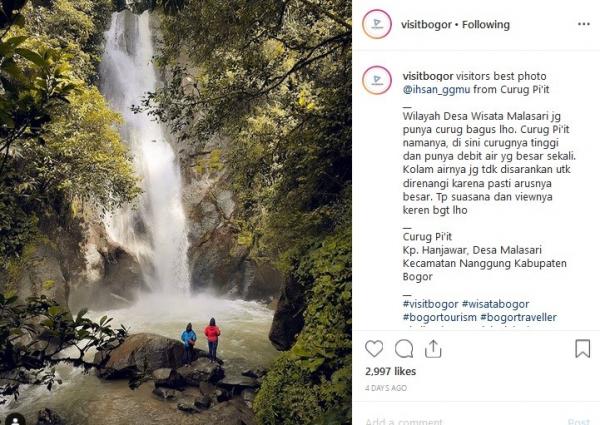Browse the #bogortourism hashtag
Image resolution: width=600 pixels, height=425 pixels.
pyautogui.click(x=438, y=317)
